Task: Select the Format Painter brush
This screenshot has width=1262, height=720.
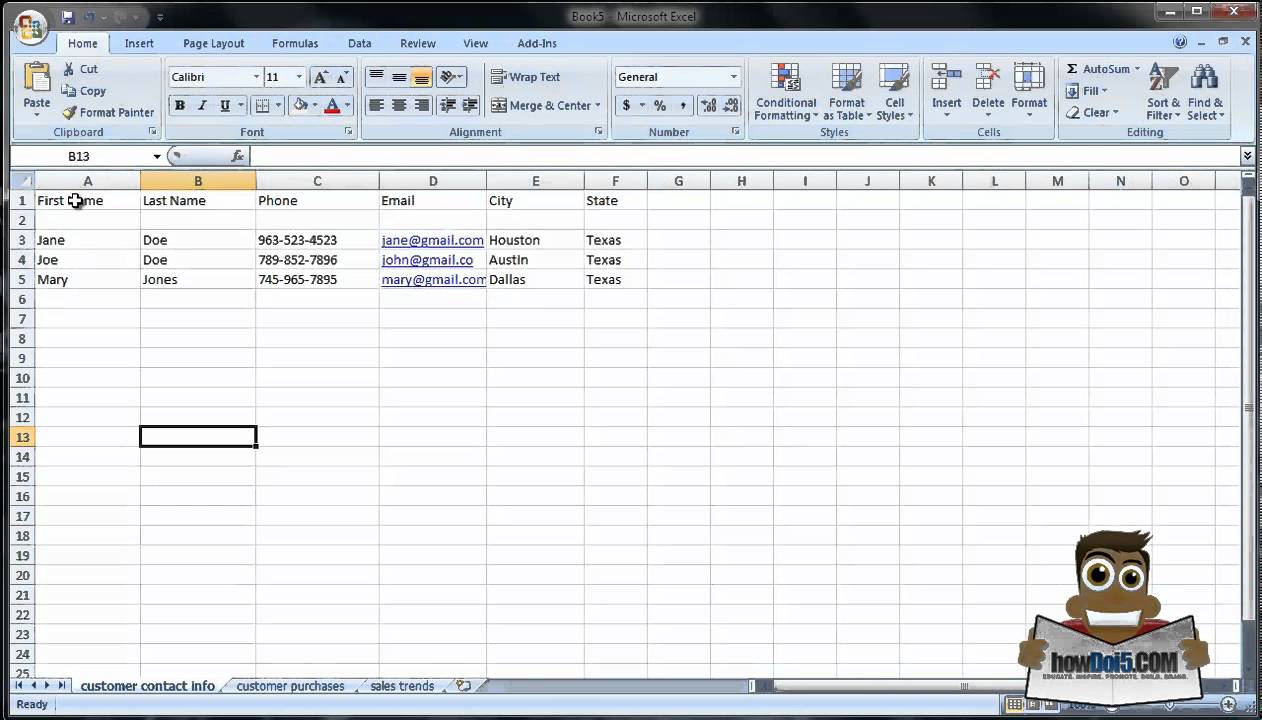Action: coord(69,112)
